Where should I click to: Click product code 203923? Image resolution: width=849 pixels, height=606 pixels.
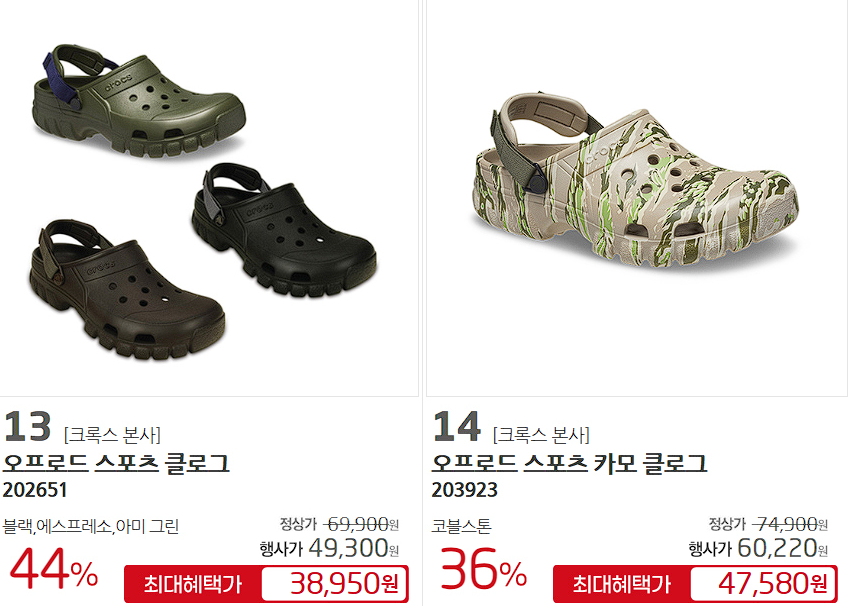pos(465,490)
